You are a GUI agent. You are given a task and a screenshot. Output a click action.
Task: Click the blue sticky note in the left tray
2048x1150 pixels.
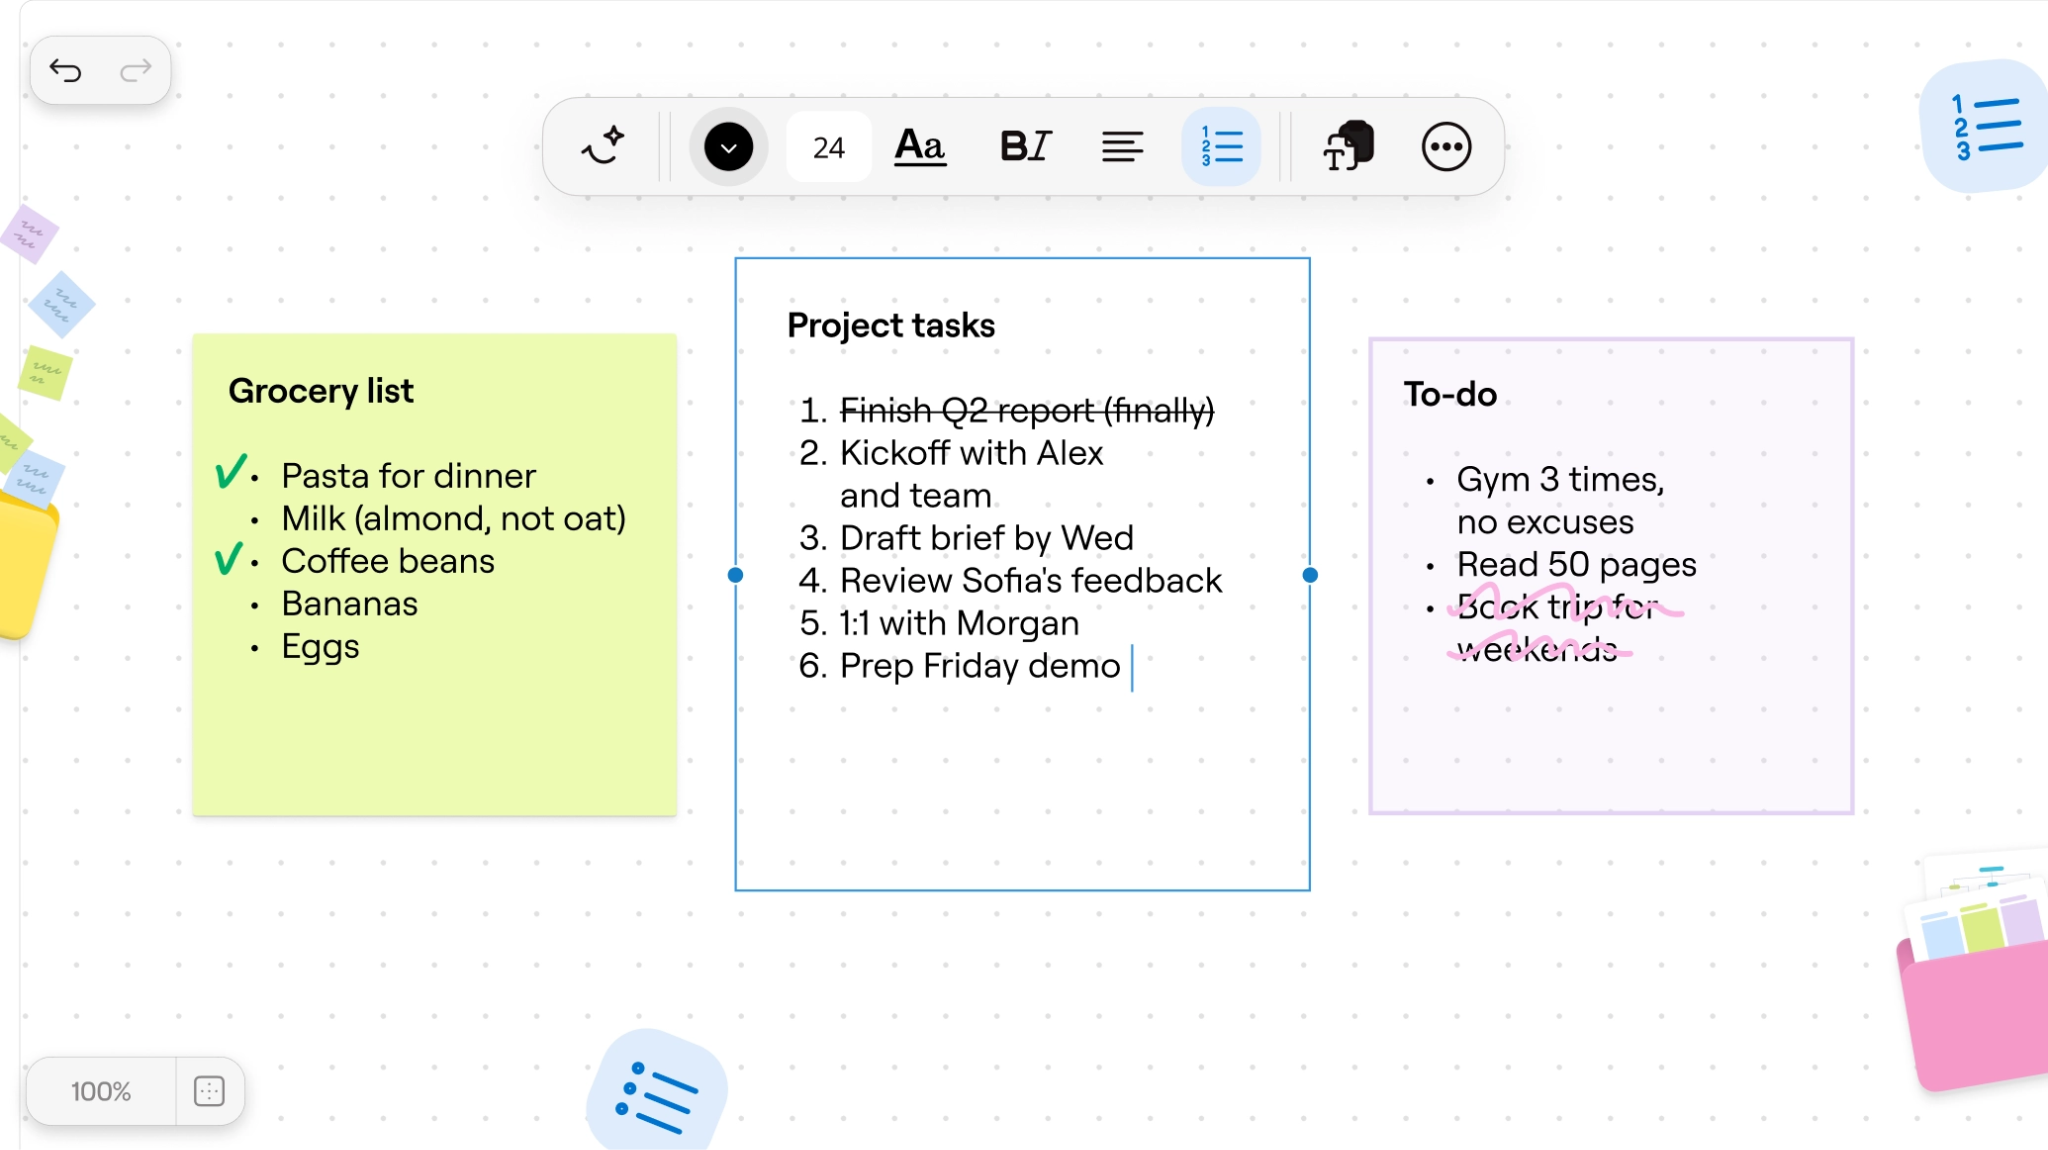pyautogui.click(x=61, y=304)
